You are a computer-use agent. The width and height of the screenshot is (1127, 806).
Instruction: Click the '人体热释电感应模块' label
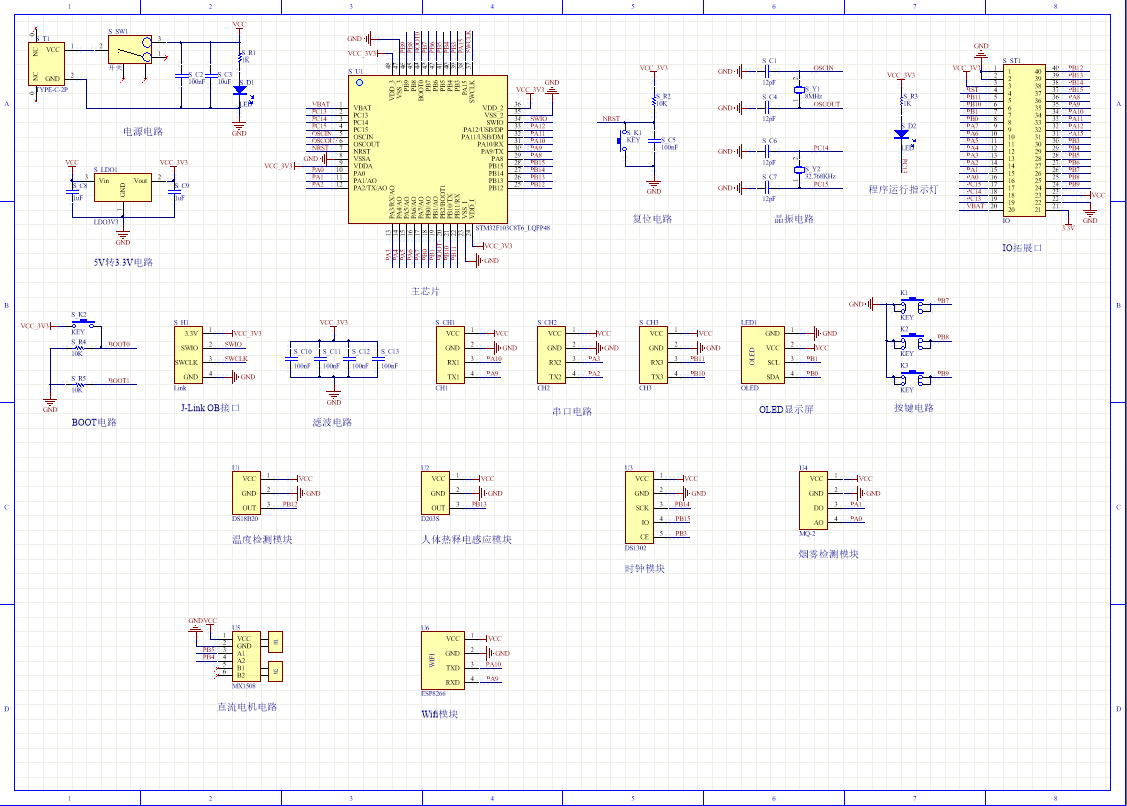pos(466,539)
